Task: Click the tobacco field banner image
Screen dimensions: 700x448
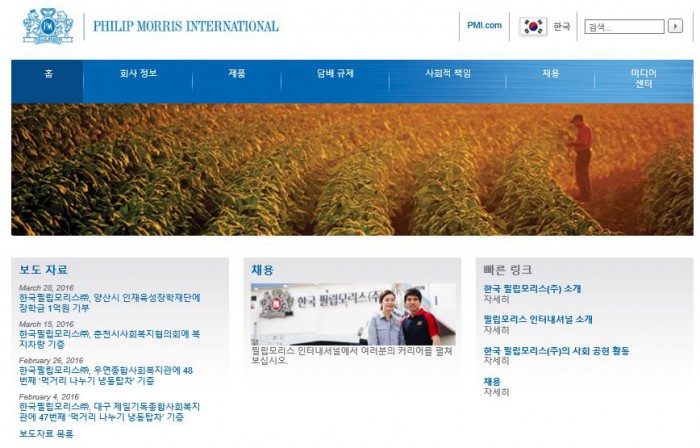Action: [x=351, y=169]
